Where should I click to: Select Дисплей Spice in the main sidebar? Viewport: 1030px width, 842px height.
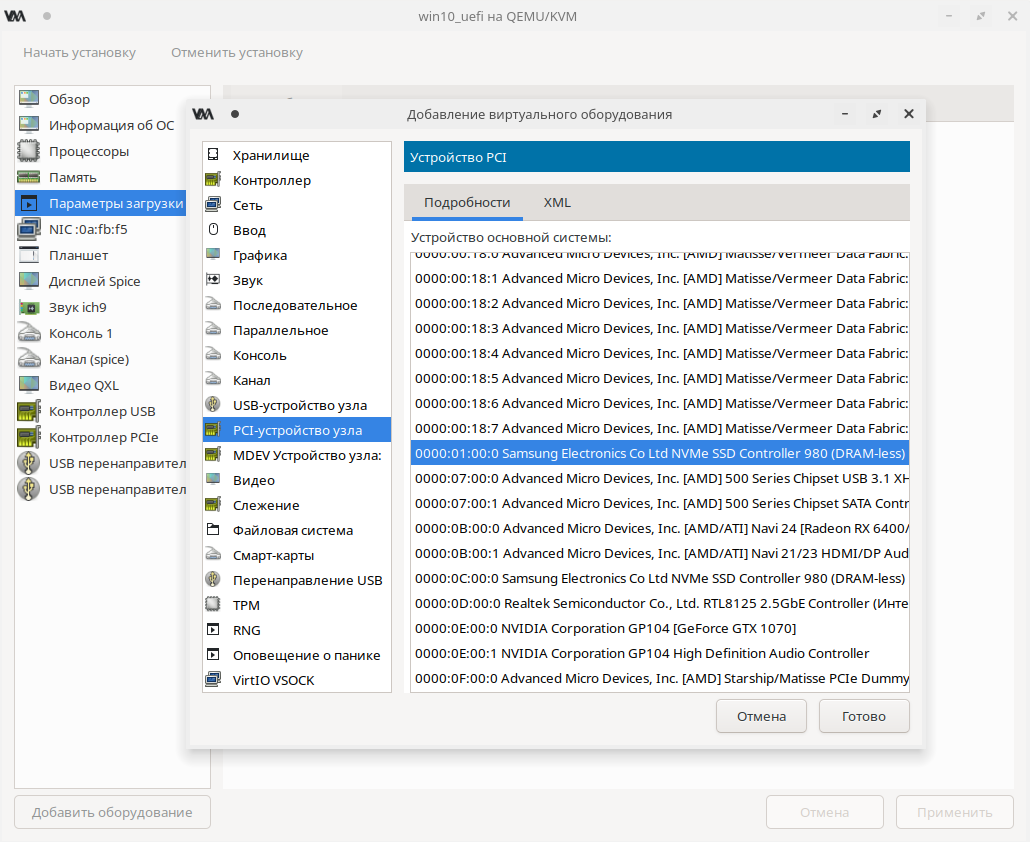click(100, 281)
